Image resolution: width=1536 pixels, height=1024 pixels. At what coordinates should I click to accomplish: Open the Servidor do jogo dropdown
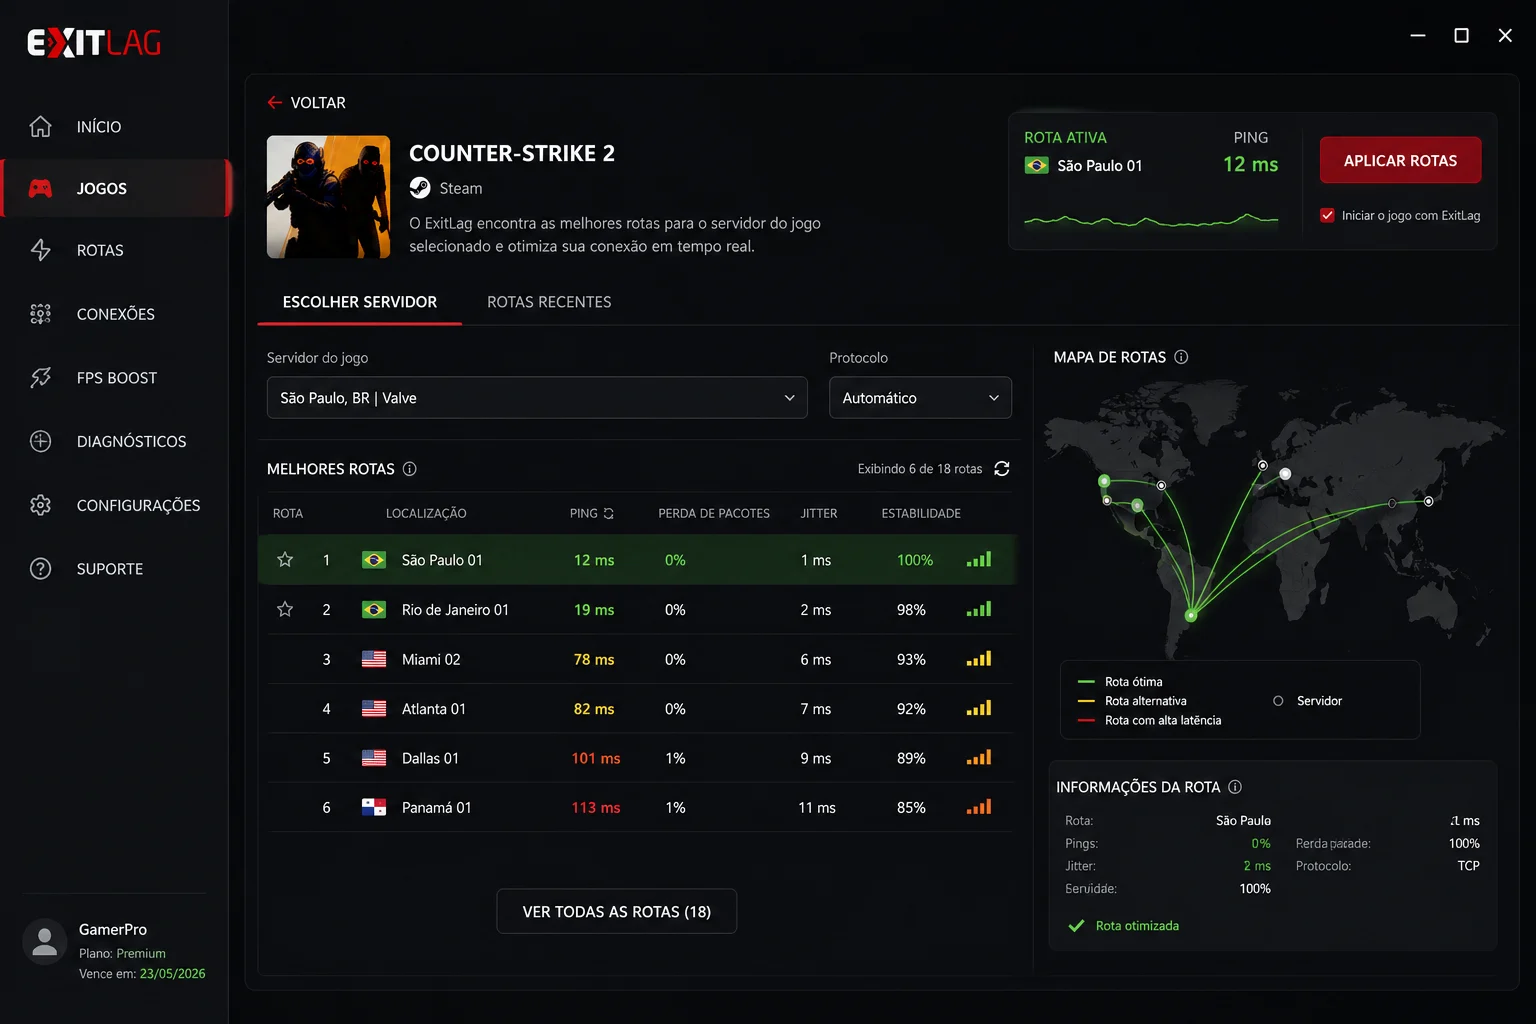[x=537, y=397]
